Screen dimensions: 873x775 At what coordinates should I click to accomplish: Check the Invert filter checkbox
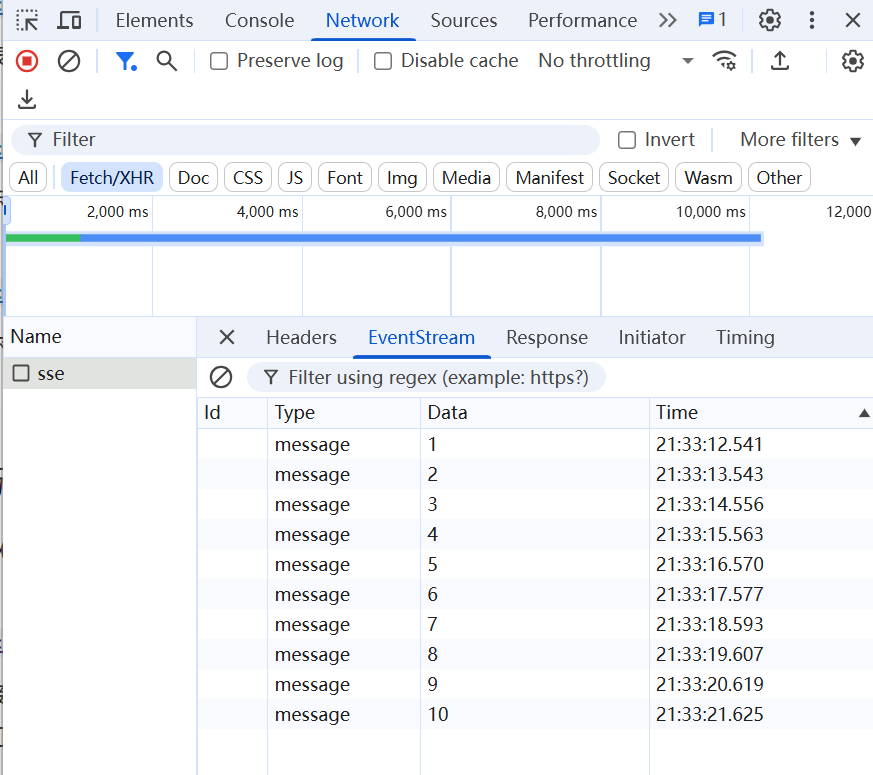(627, 140)
